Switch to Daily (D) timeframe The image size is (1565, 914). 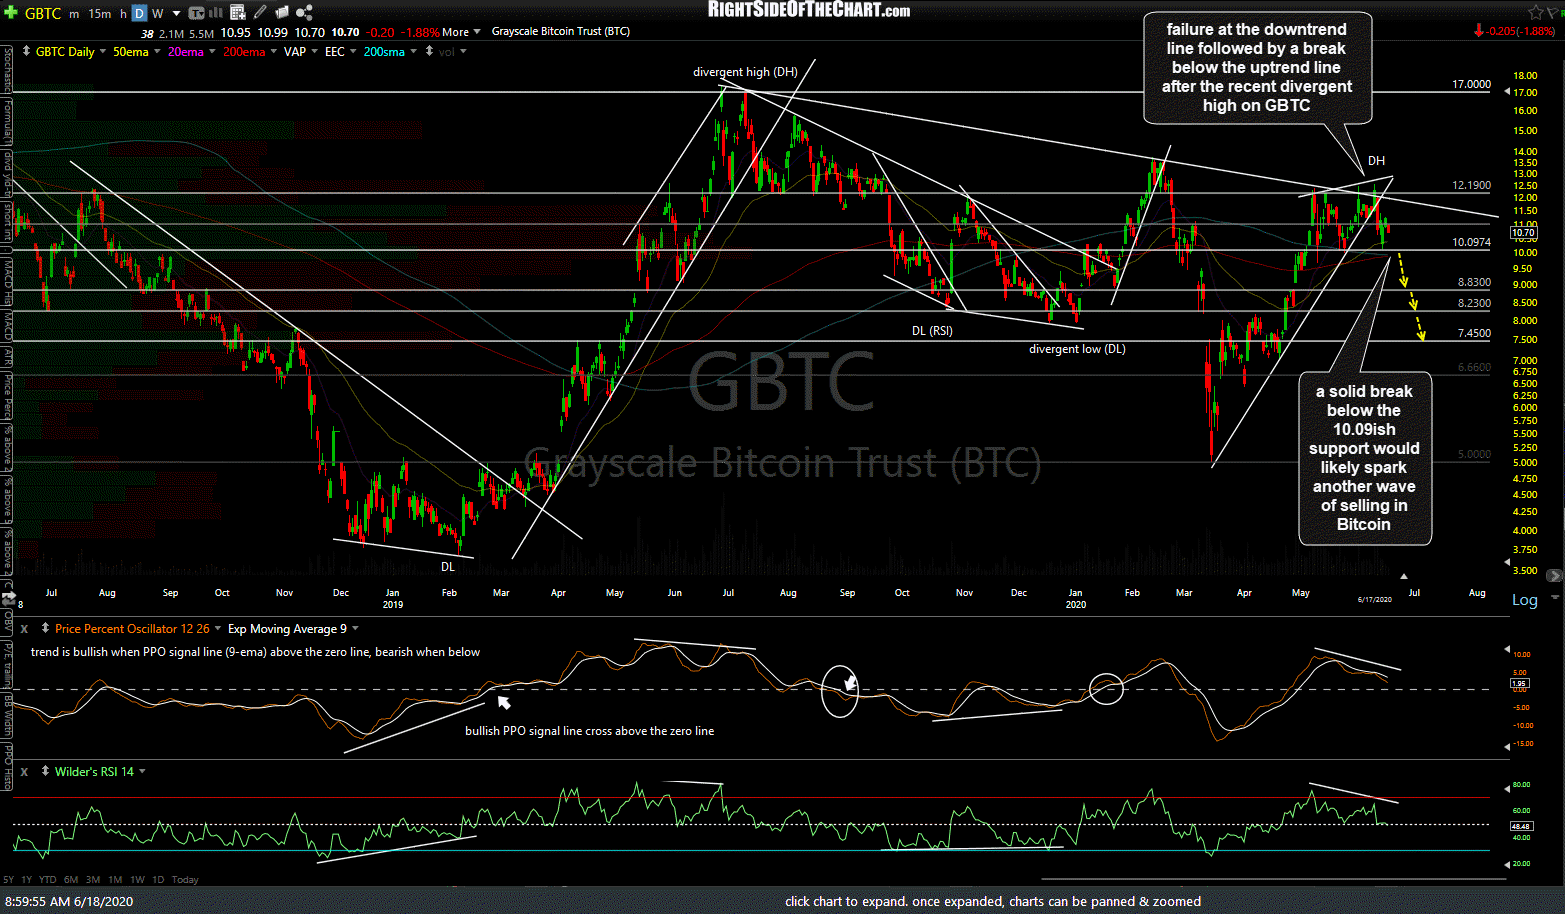[x=140, y=13]
